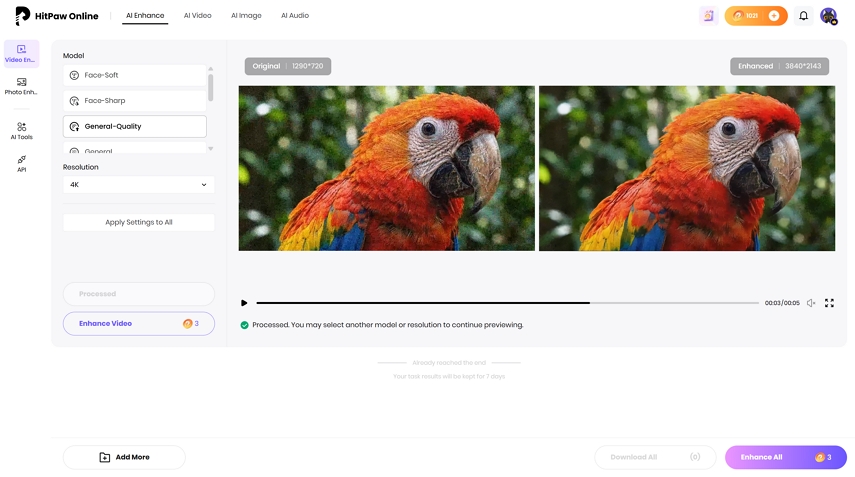This screenshot has width=855, height=477.
Task: Click the green processed checkmark icon
Action: pos(244,325)
